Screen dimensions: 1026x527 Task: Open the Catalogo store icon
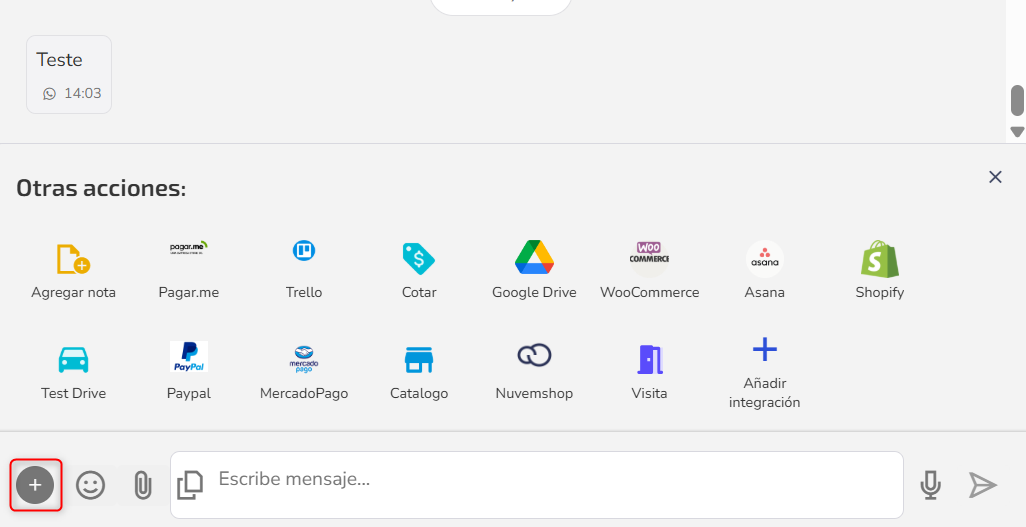click(419, 359)
